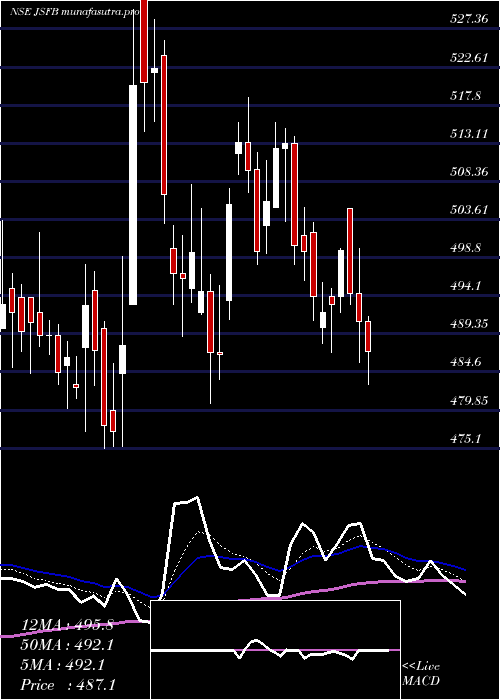The height and width of the screenshot is (700, 500).
Task: Click the 484.6 price axis label
Action: pos(466,362)
